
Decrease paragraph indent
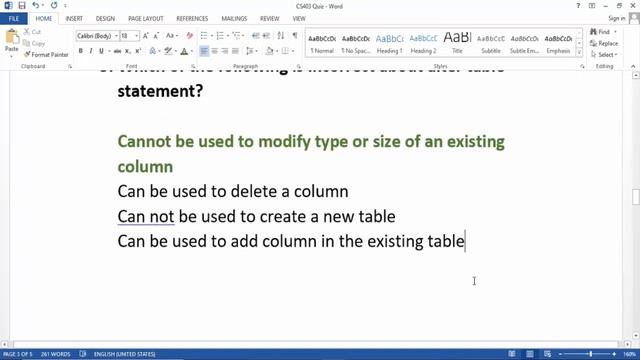pyautogui.click(x=256, y=36)
